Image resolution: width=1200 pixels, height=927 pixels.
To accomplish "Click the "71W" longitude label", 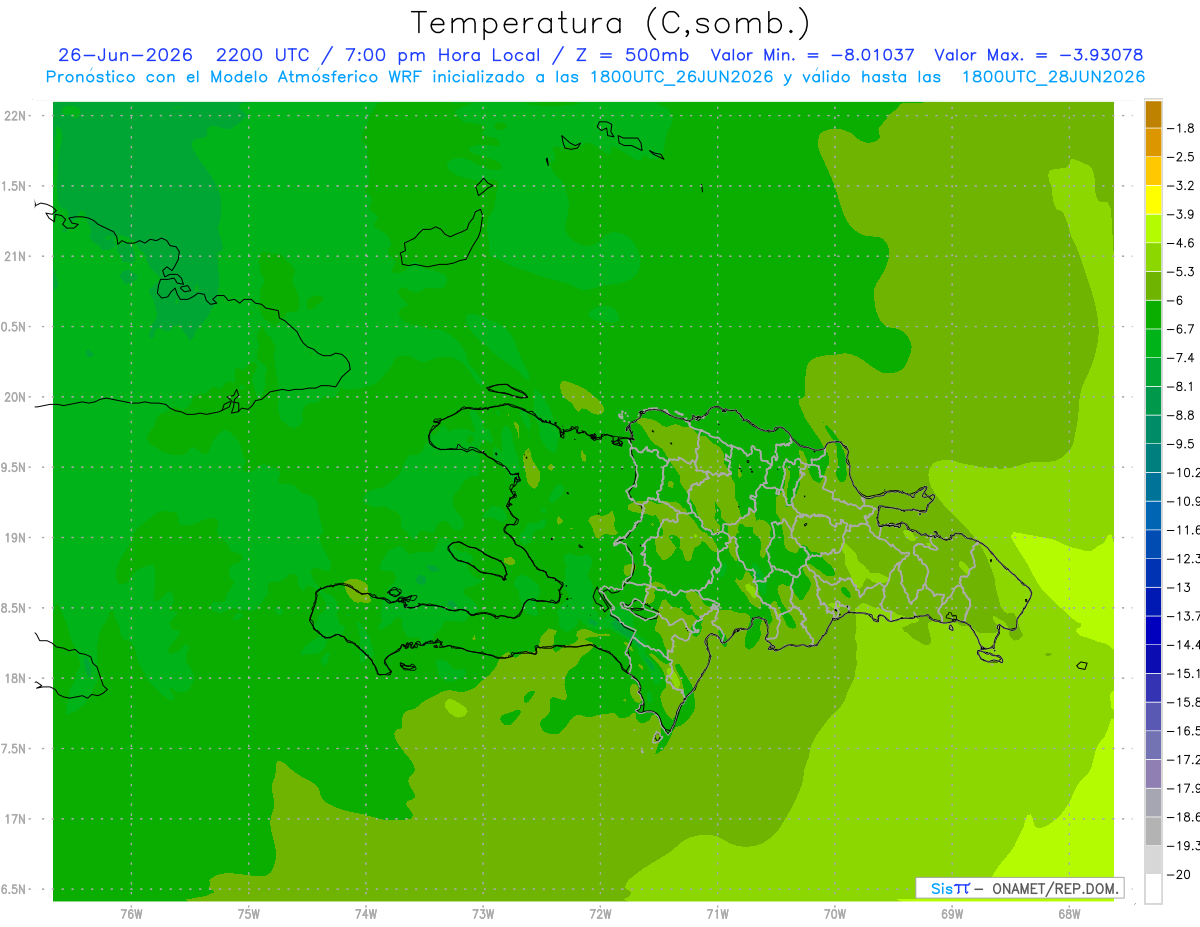I will 717,913.
